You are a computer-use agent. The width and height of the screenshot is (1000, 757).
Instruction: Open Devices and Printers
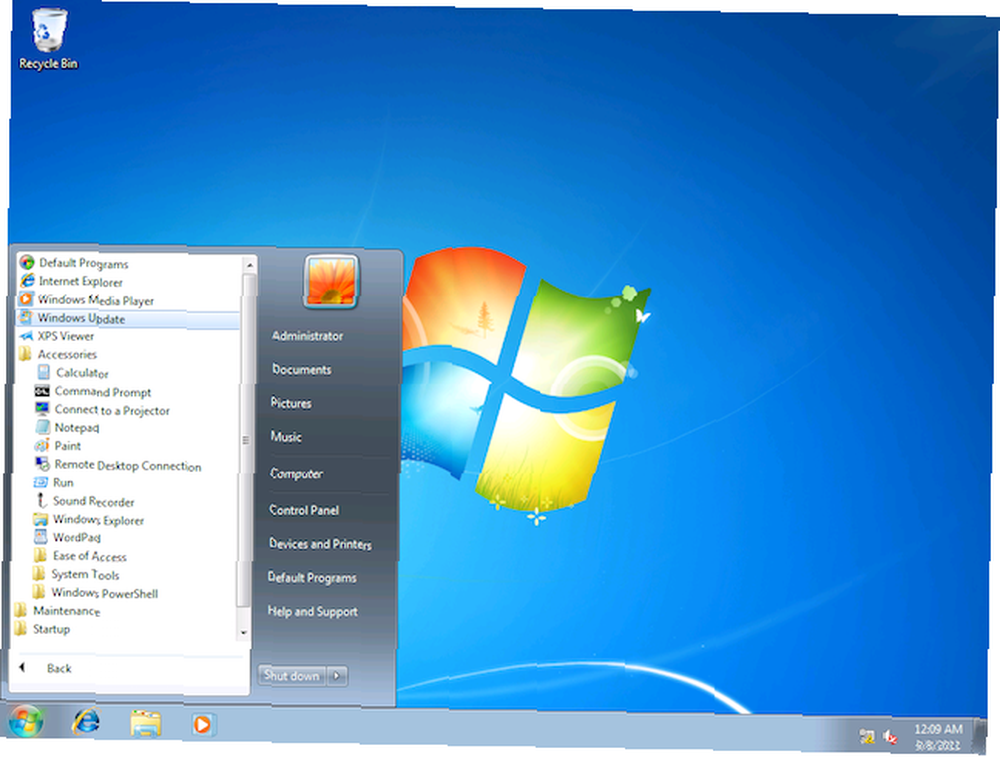click(320, 544)
